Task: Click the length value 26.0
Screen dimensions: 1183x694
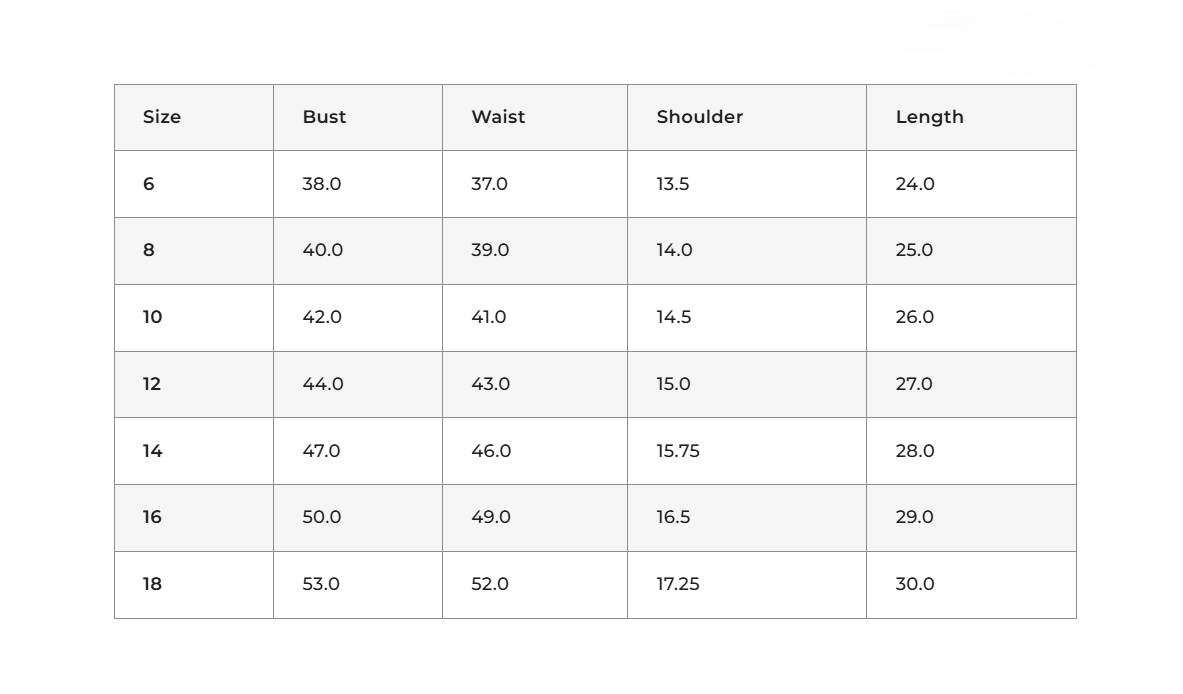Action: pos(914,317)
